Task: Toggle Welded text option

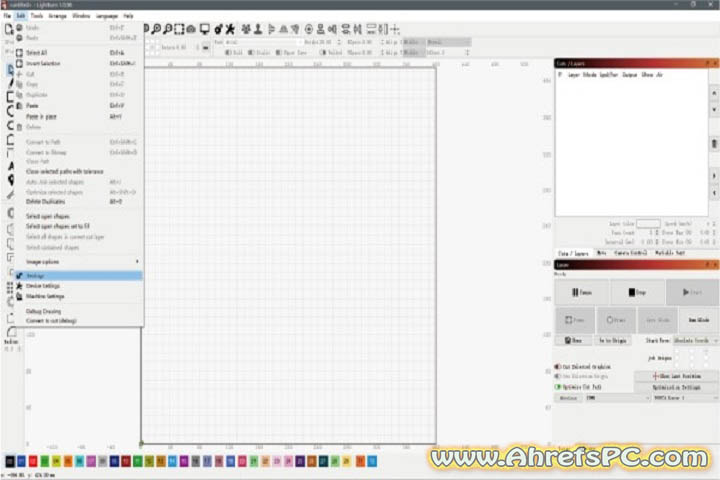Action: (x=323, y=53)
